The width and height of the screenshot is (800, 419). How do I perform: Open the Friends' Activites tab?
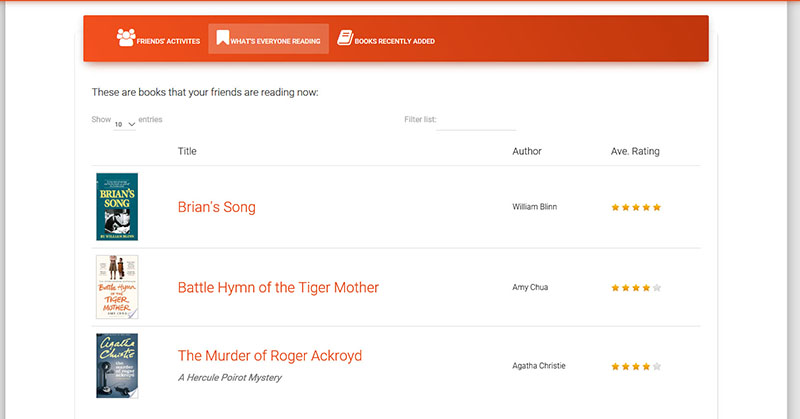click(x=158, y=39)
